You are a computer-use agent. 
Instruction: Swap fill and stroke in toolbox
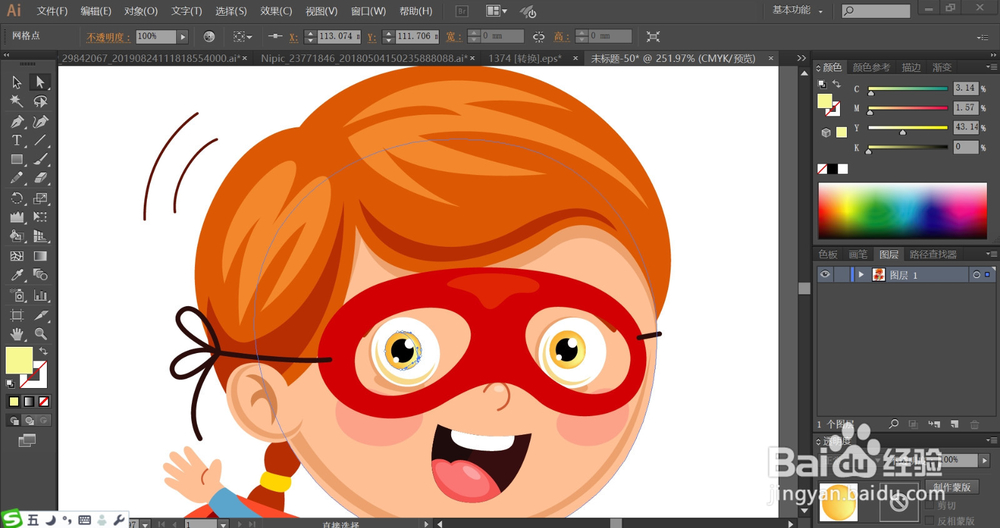43,351
